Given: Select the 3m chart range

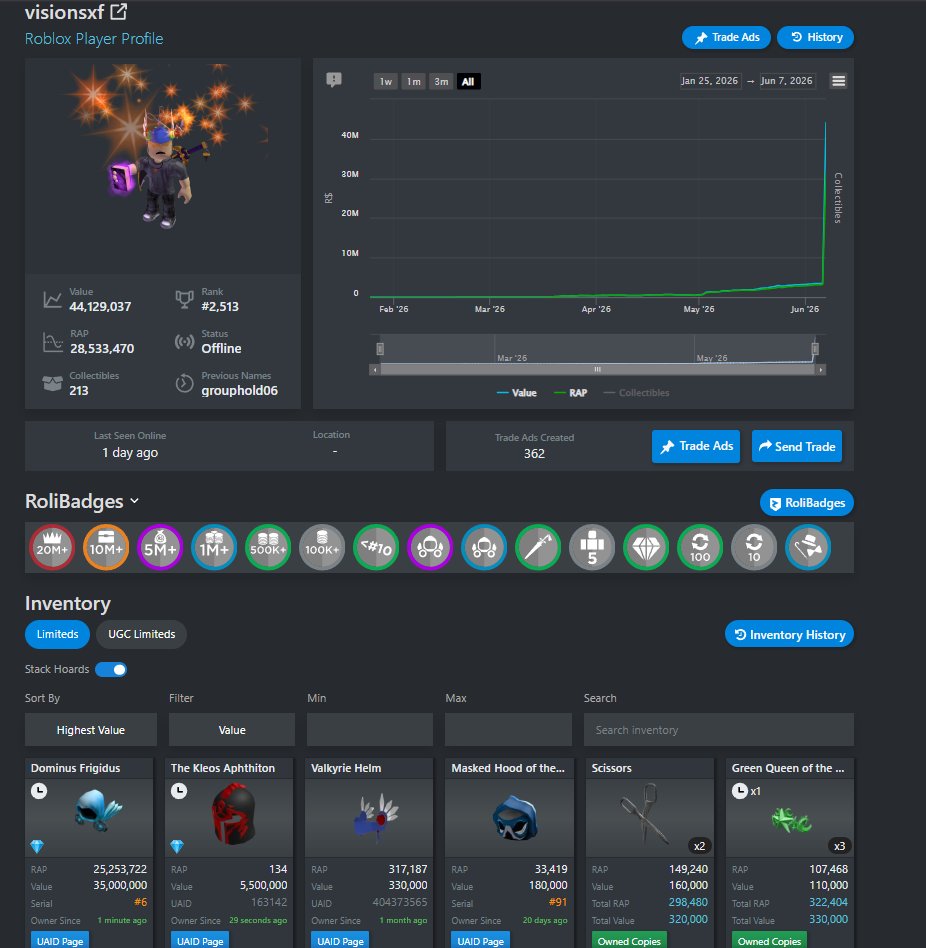Looking at the screenshot, I should [x=441, y=82].
